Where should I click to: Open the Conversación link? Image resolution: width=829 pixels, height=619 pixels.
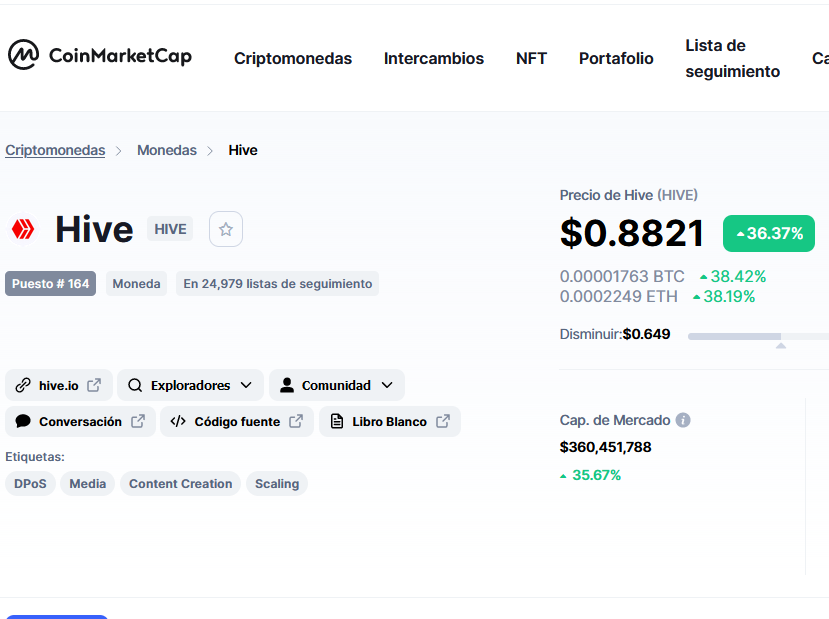[x=80, y=421]
